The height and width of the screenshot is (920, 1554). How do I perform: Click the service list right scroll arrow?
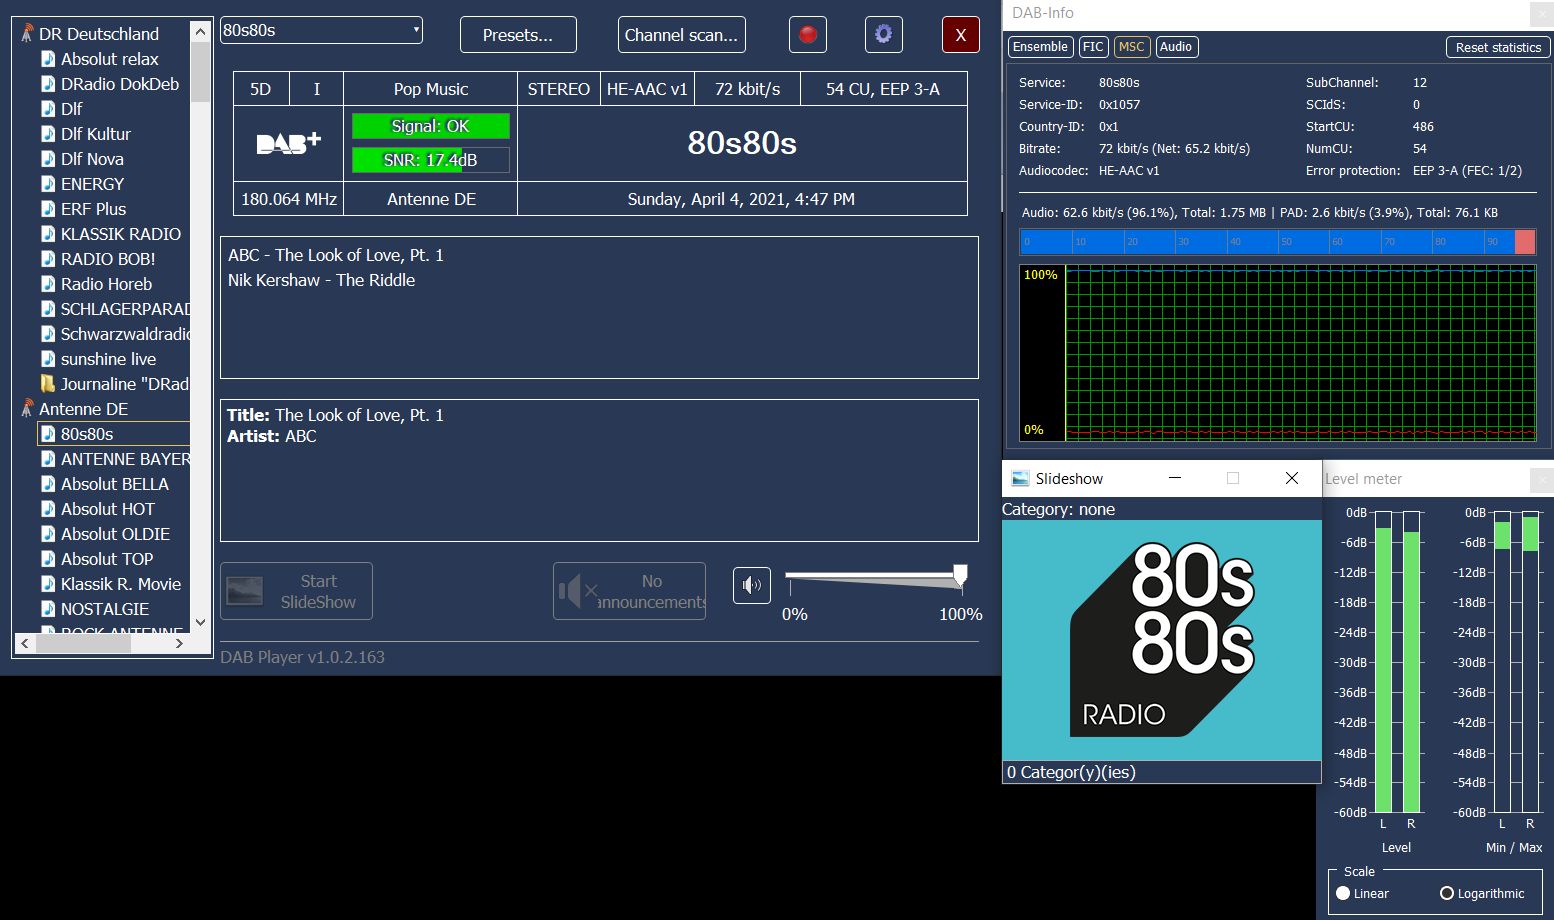(x=179, y=644)
